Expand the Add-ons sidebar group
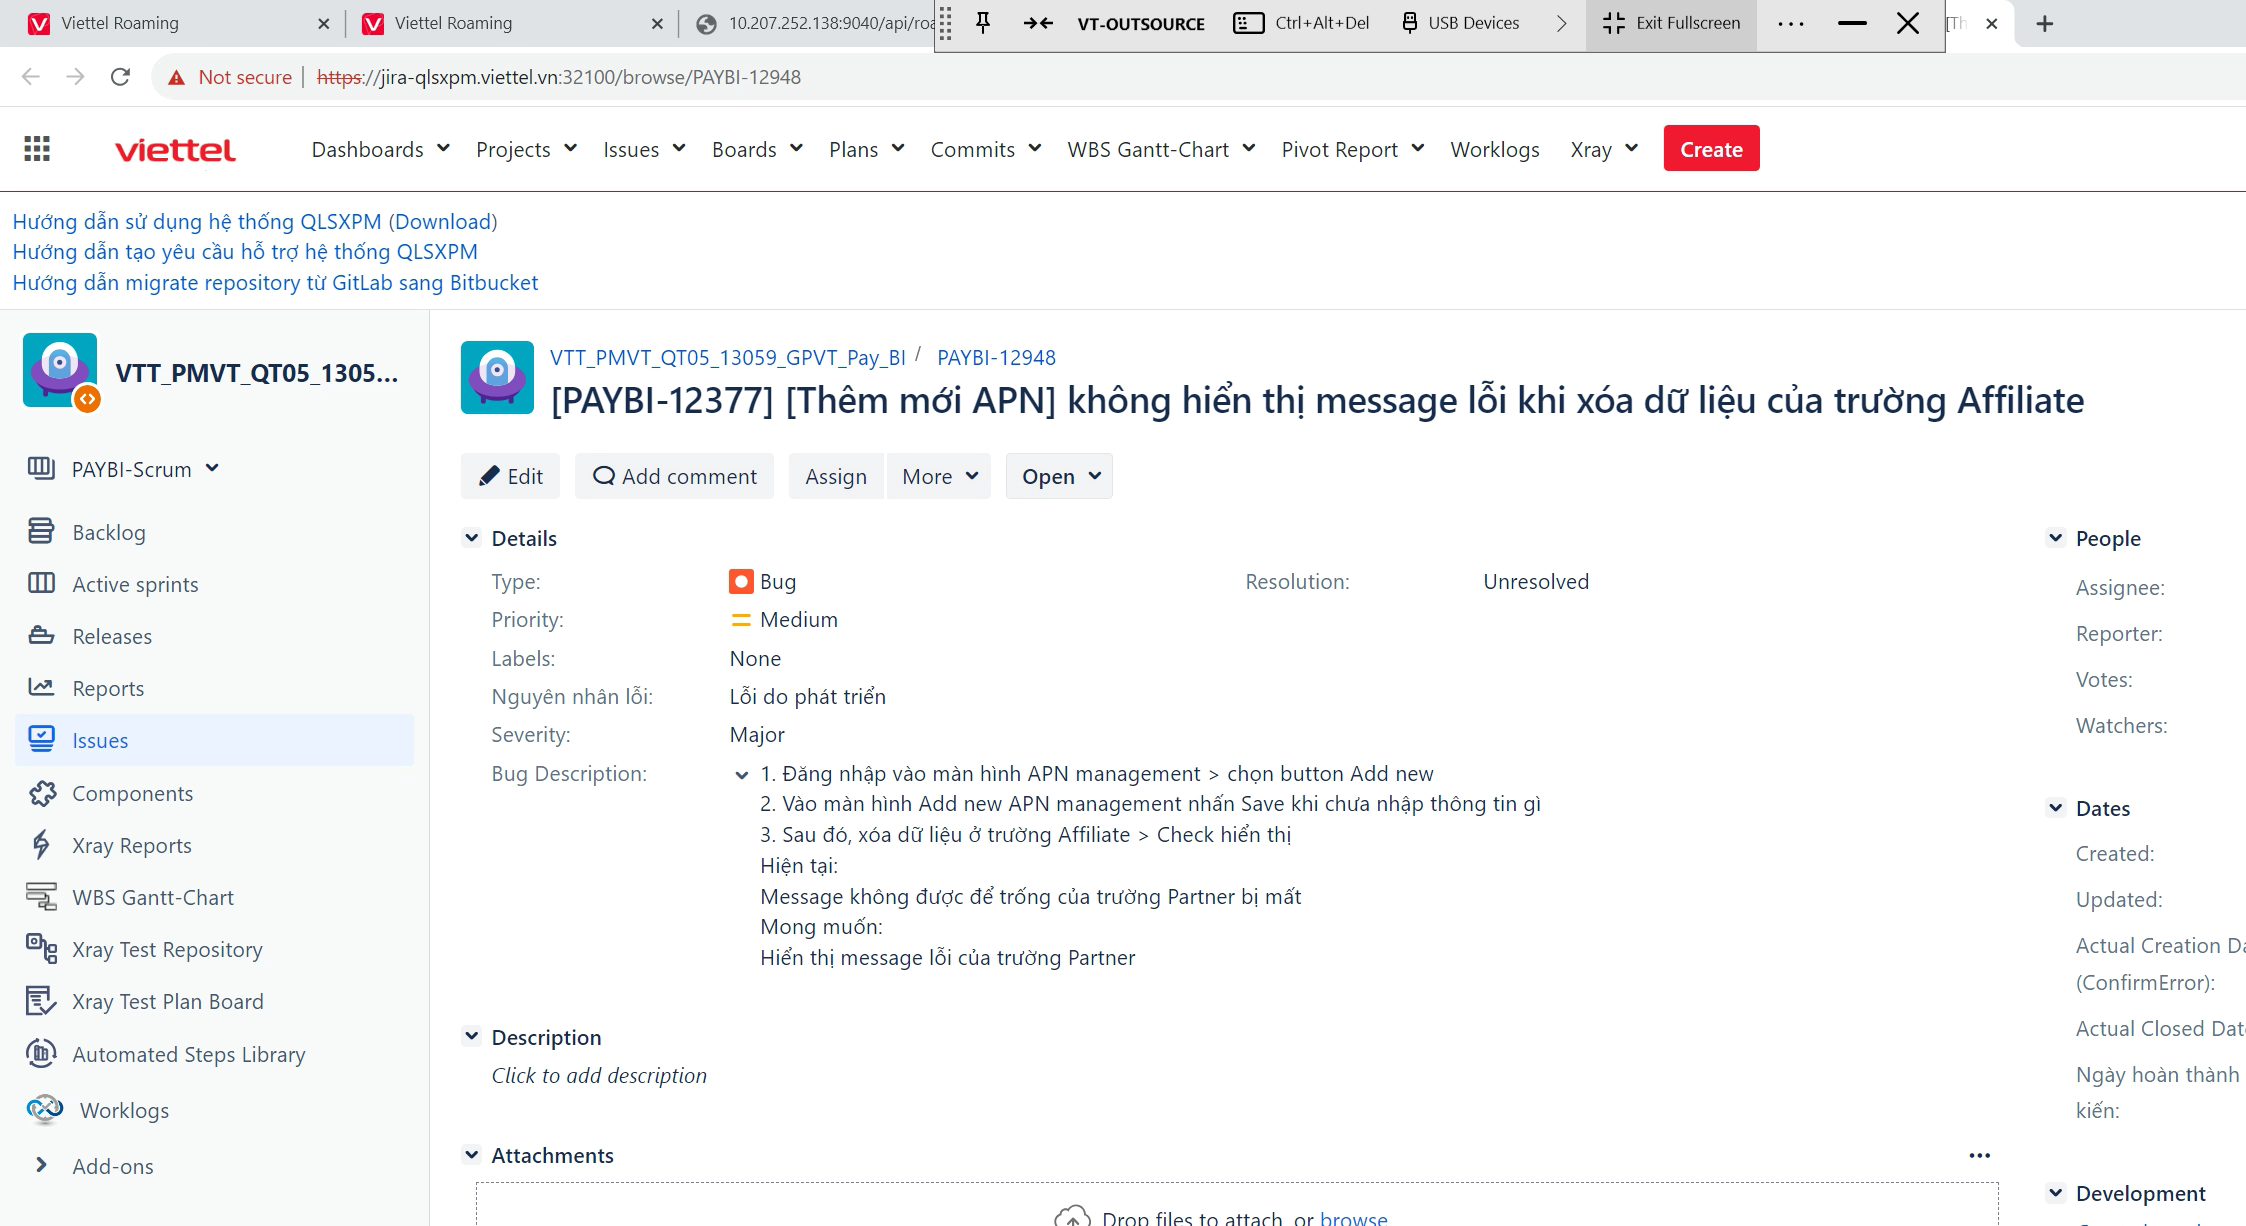The width and height of the screenshot is (2246, 1226). coord(41,1165)
